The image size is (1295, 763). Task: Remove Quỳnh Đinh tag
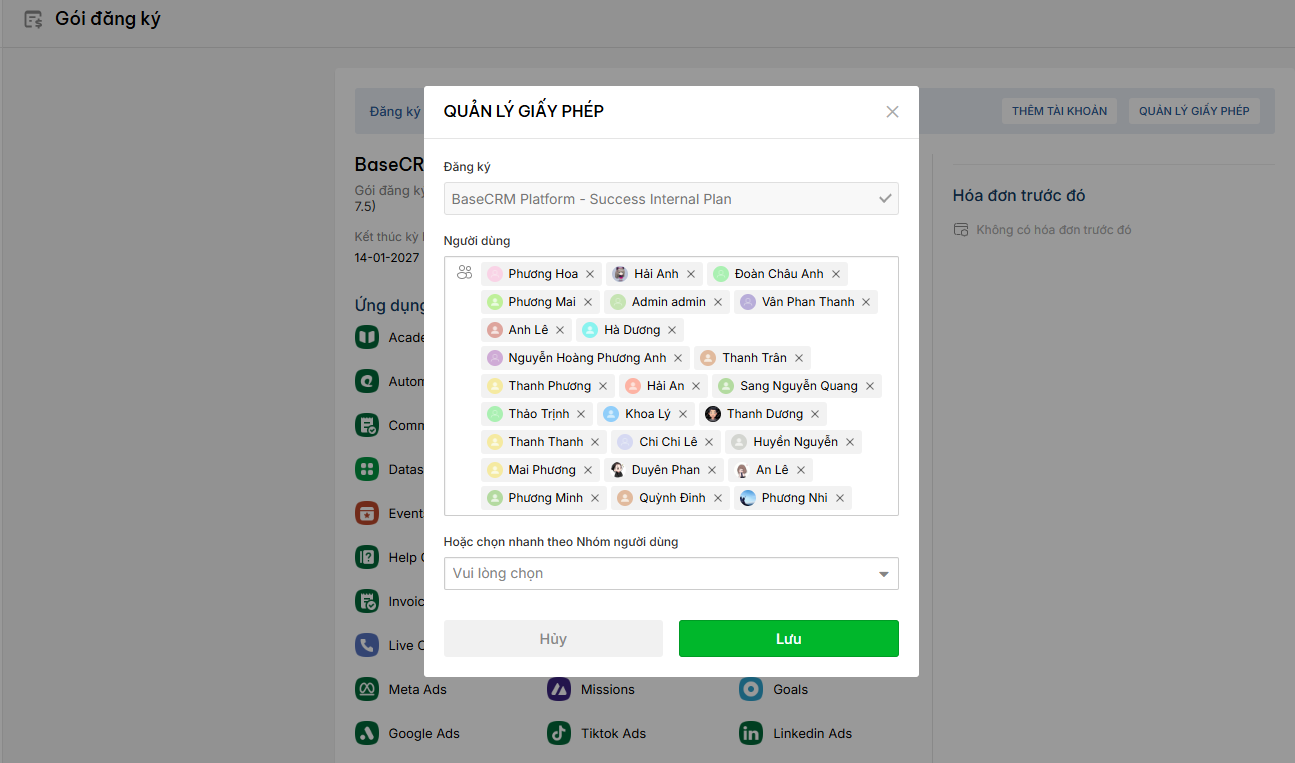click(718, 498)
